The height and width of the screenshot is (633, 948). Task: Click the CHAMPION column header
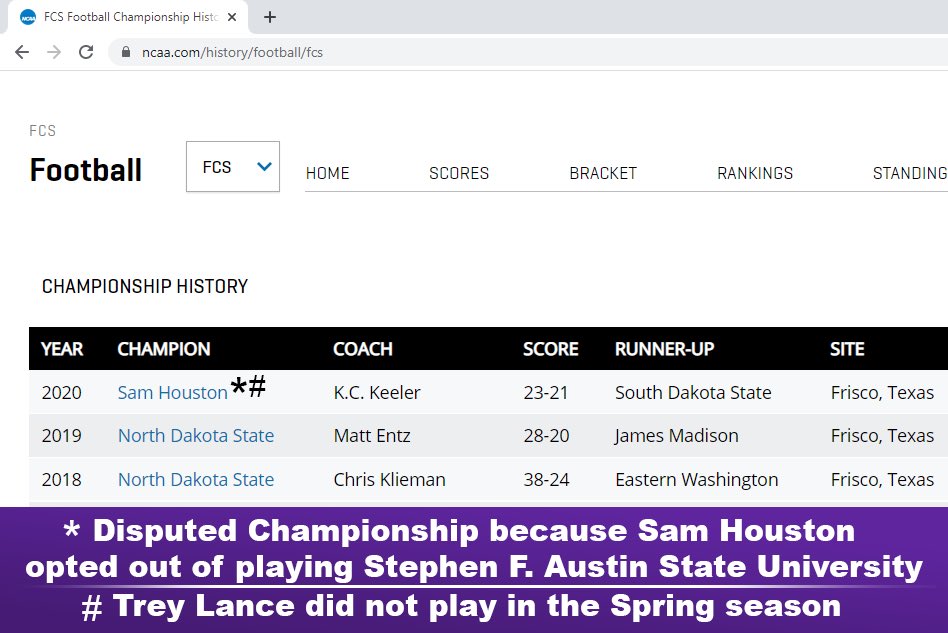click(164, 349)
